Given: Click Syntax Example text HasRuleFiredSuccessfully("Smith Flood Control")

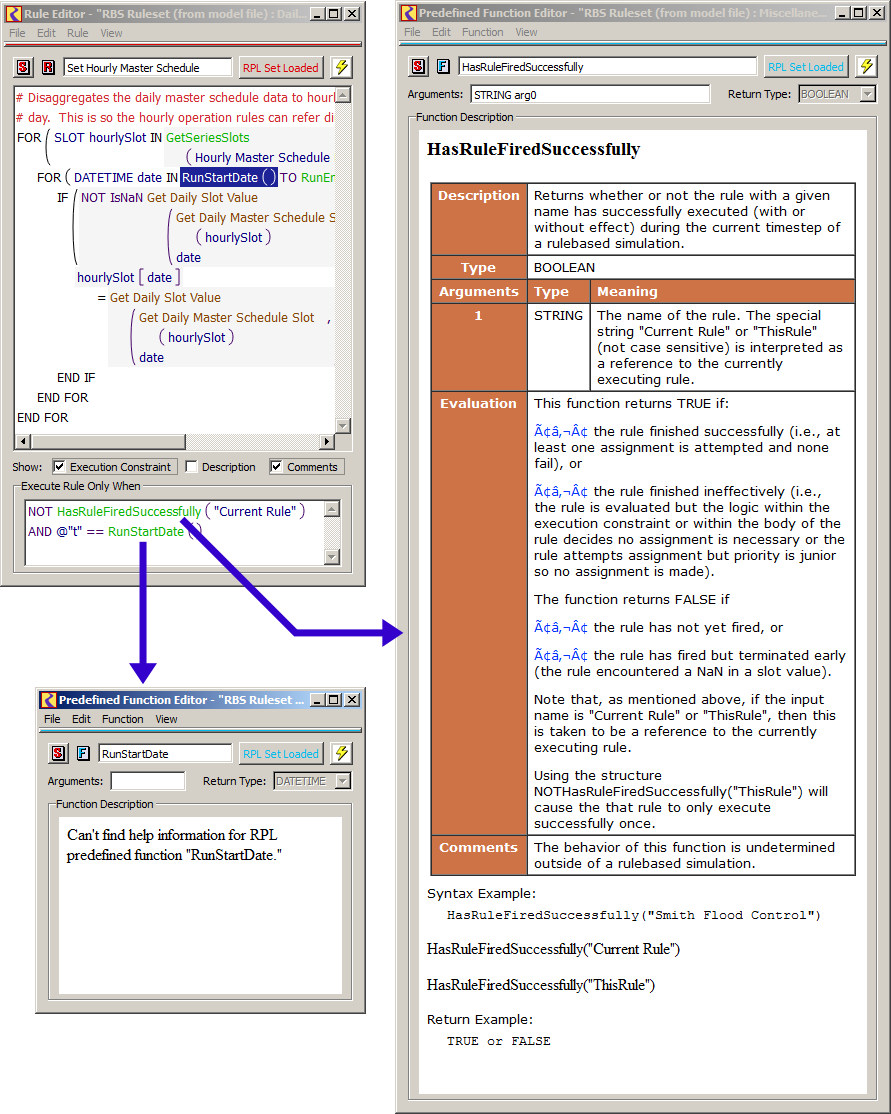Looking at the screenshot, I should pyautogui.click(x=633, y=915).
